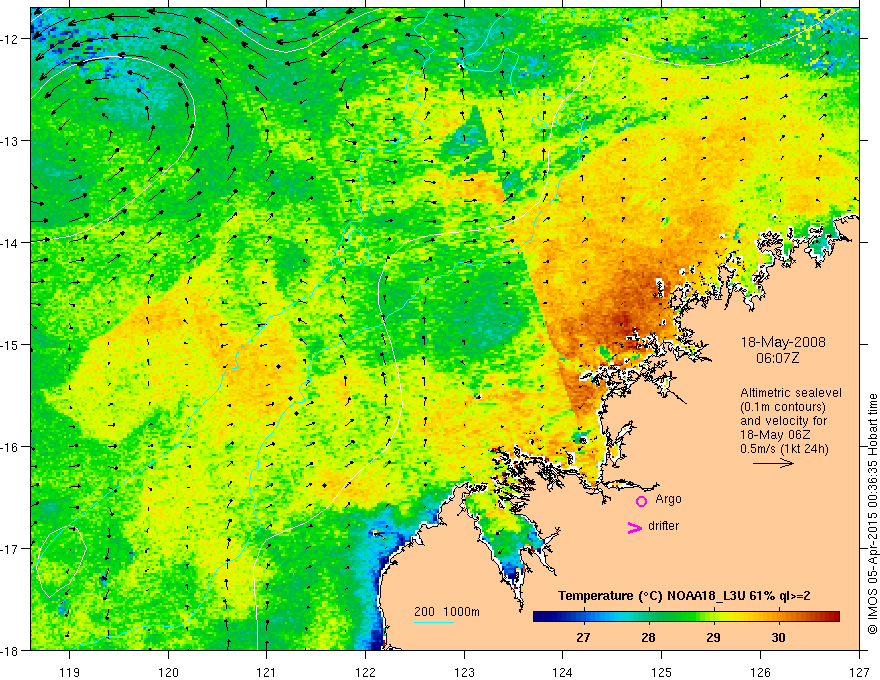Select the 06:07Z time label
Screen dimensions: 880x680
(x=777, y=358)
